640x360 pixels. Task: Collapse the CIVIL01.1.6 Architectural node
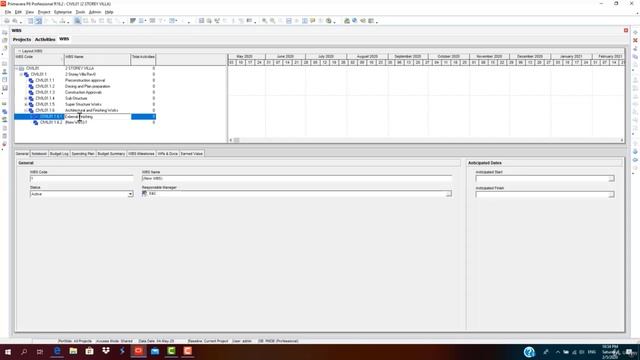[26, 111]
